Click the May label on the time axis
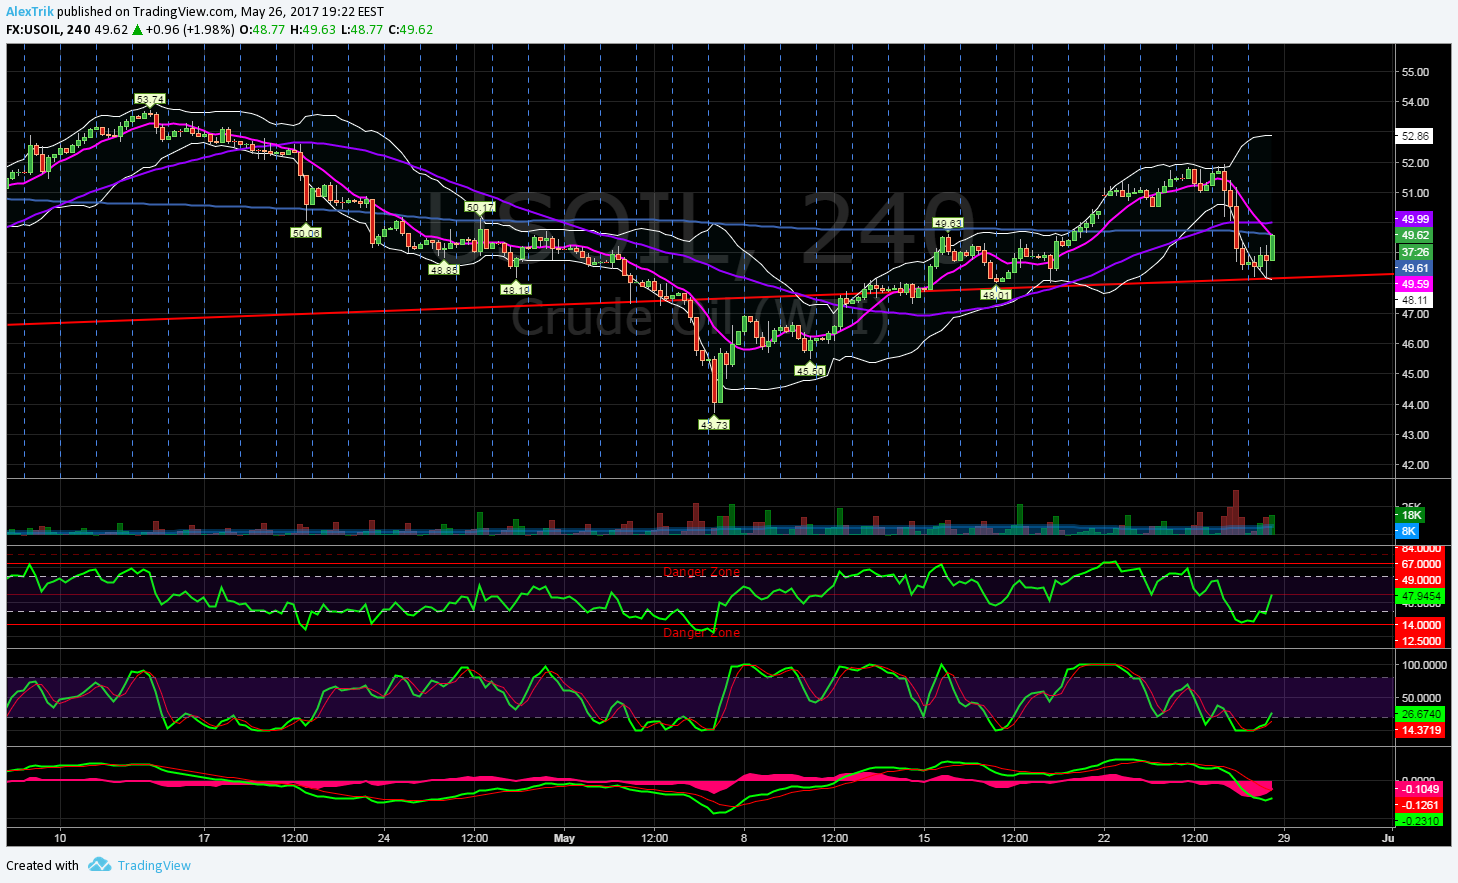Screen dimensions: 1458x883 (564, 838)
